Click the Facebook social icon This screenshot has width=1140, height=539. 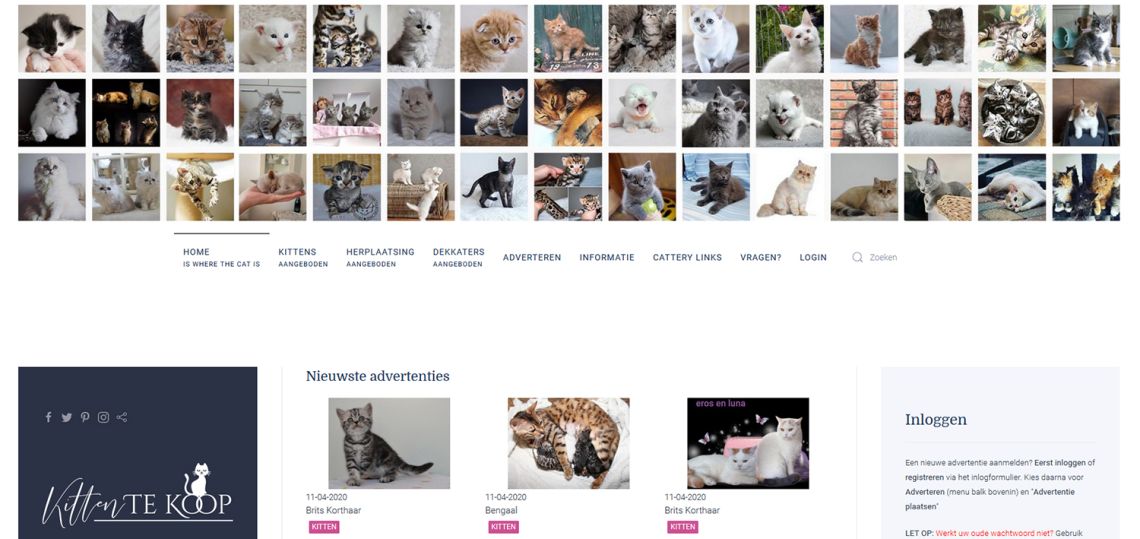(49, 418)
